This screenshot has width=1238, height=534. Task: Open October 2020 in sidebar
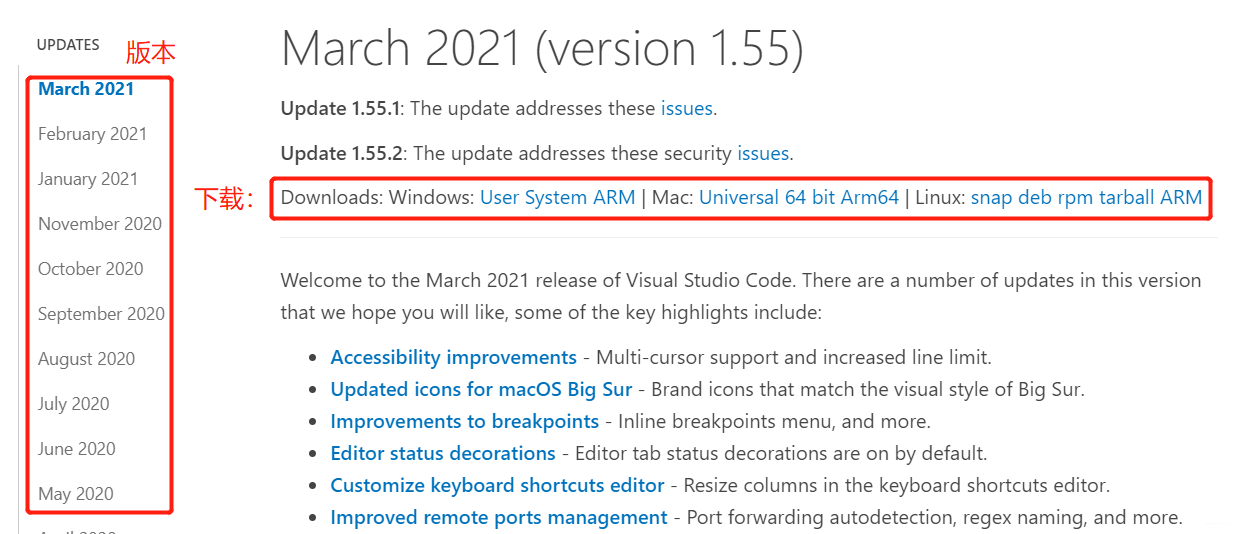pyautogui.click(x=91, y=269)
